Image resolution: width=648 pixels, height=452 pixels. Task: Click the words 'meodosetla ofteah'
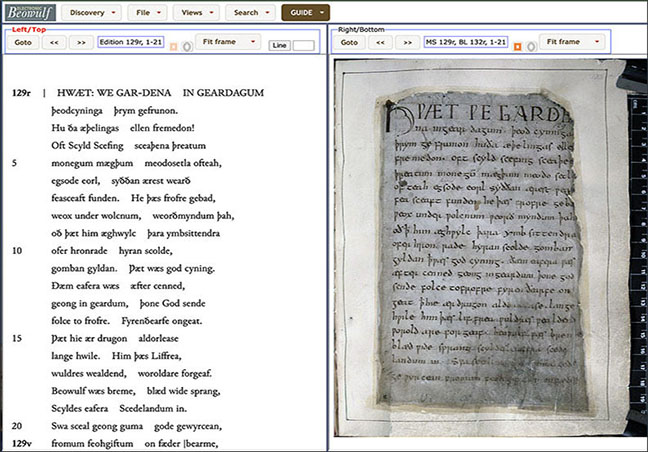click(x=183, y=163)
